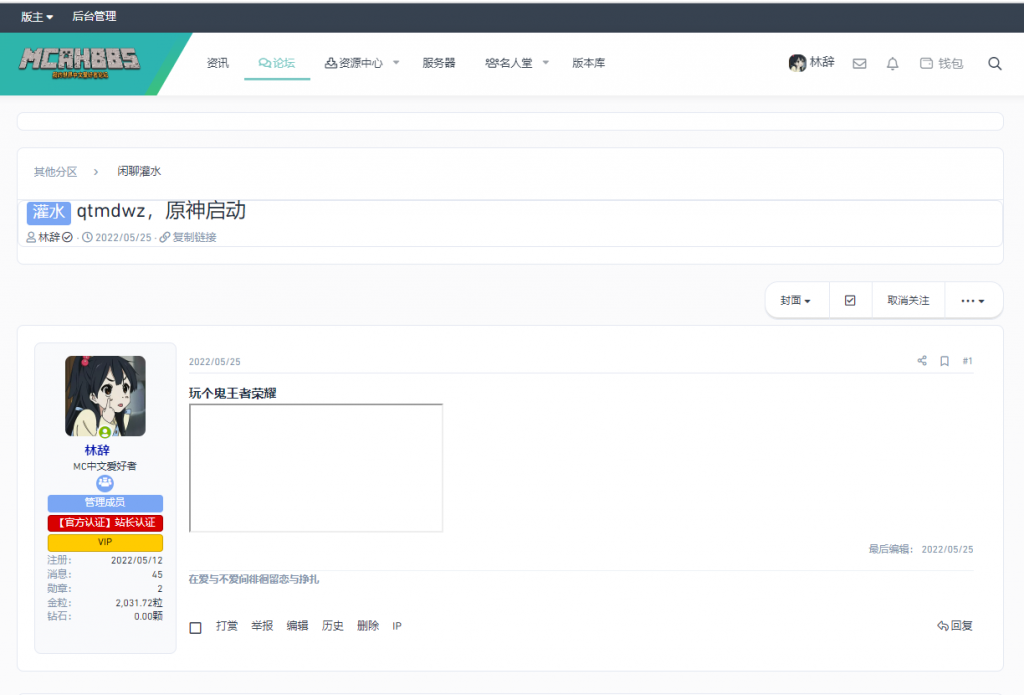Open the 资源中心 nav item
Image resolution: width=1024 pixels, height=695 pixels.
pyautogui.click(x=354, y=63)
